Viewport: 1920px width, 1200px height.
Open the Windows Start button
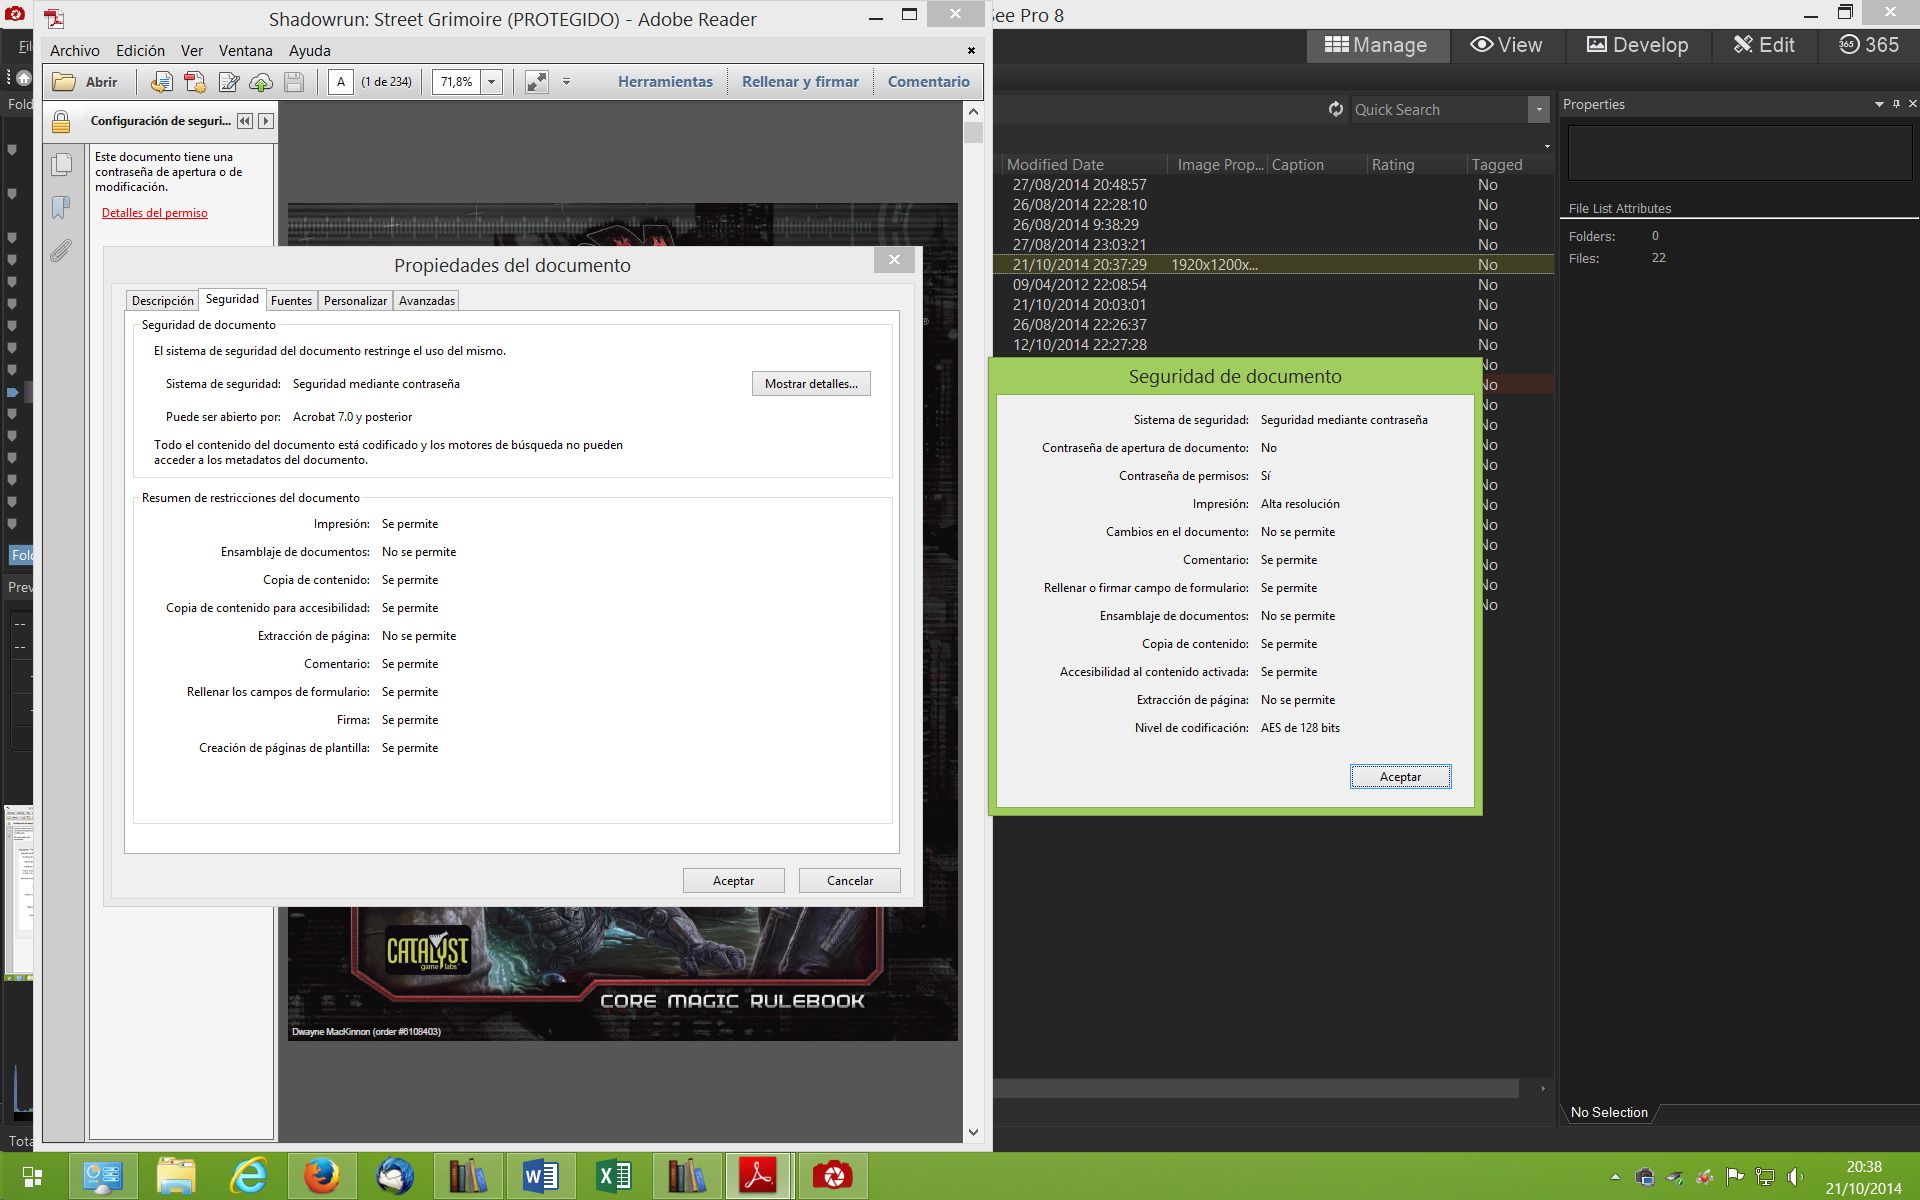click(32, 1176)
